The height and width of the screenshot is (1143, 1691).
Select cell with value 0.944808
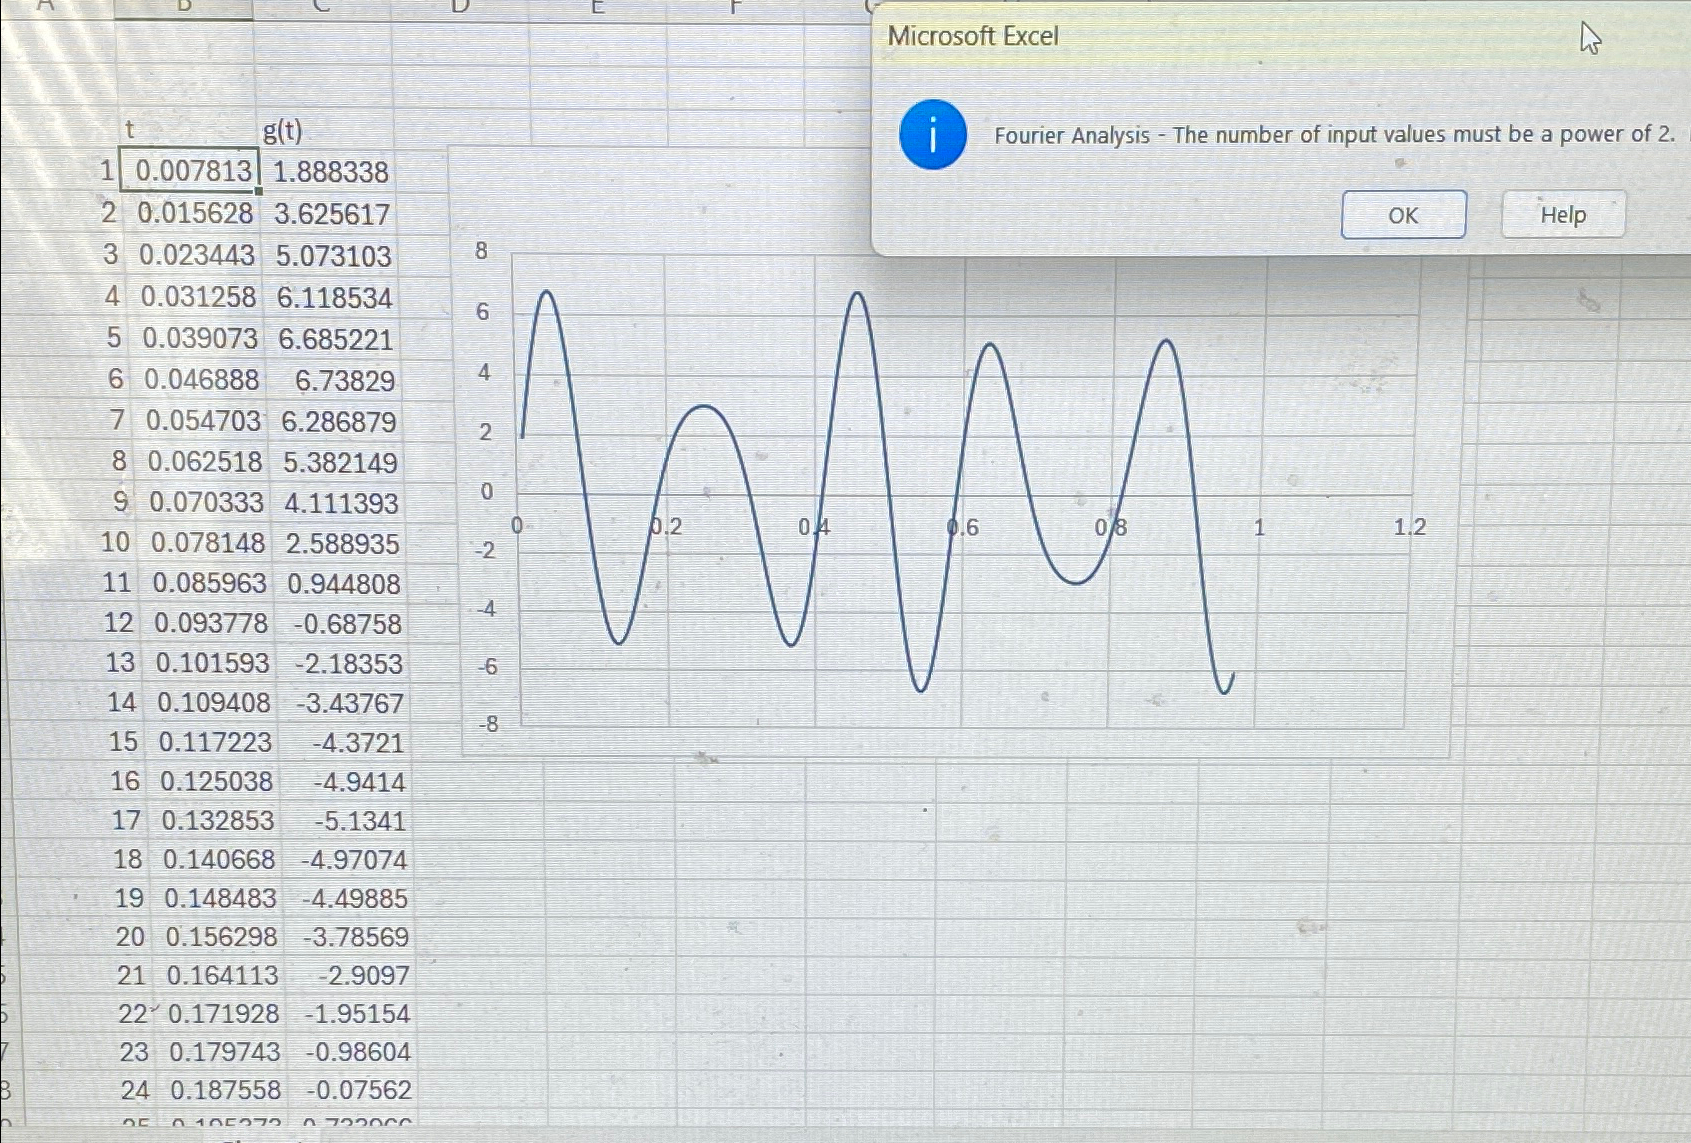343,583
